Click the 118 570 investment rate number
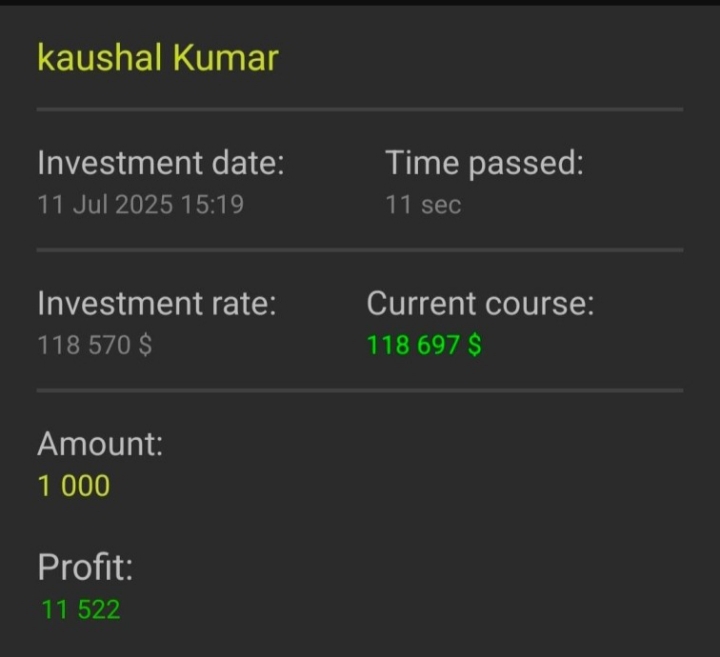The width and height of the screenshot is (720, 657). pyautogui.click(x=83, y=346)
